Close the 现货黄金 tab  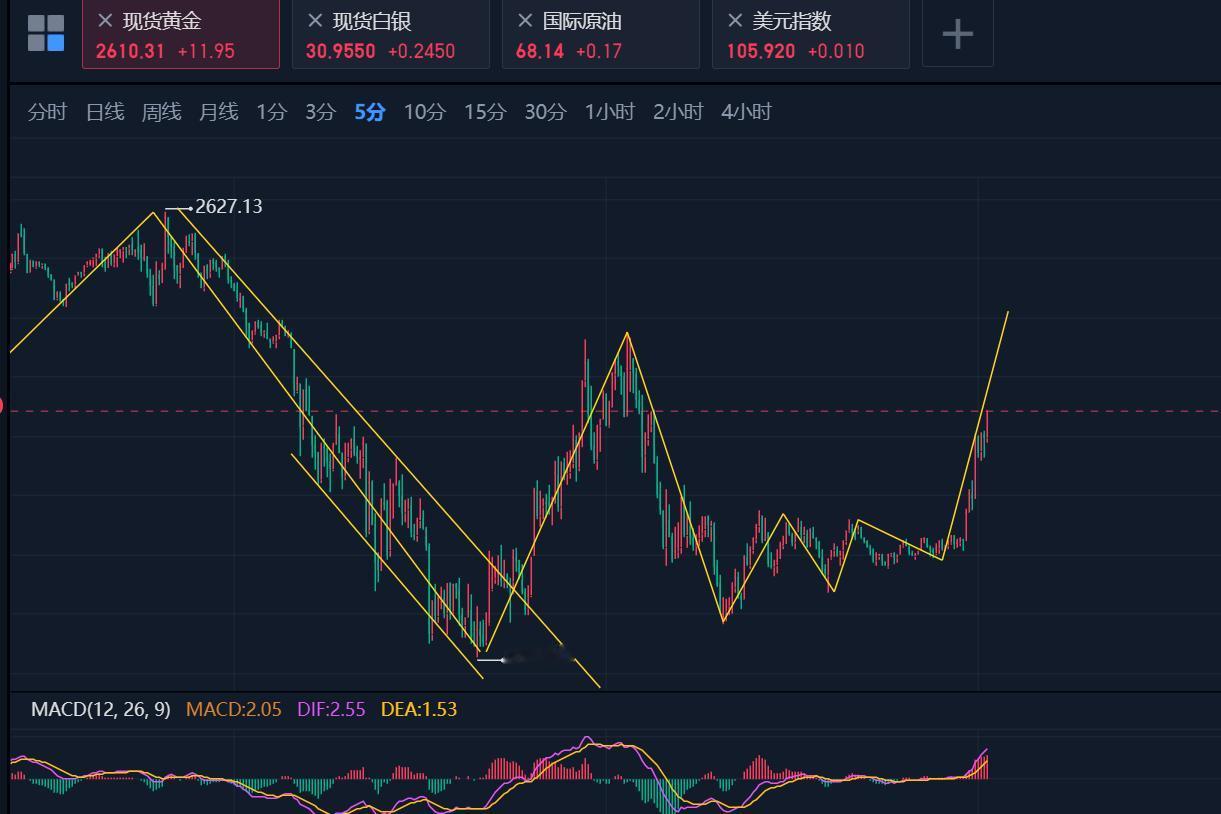[x=105, y=21]
